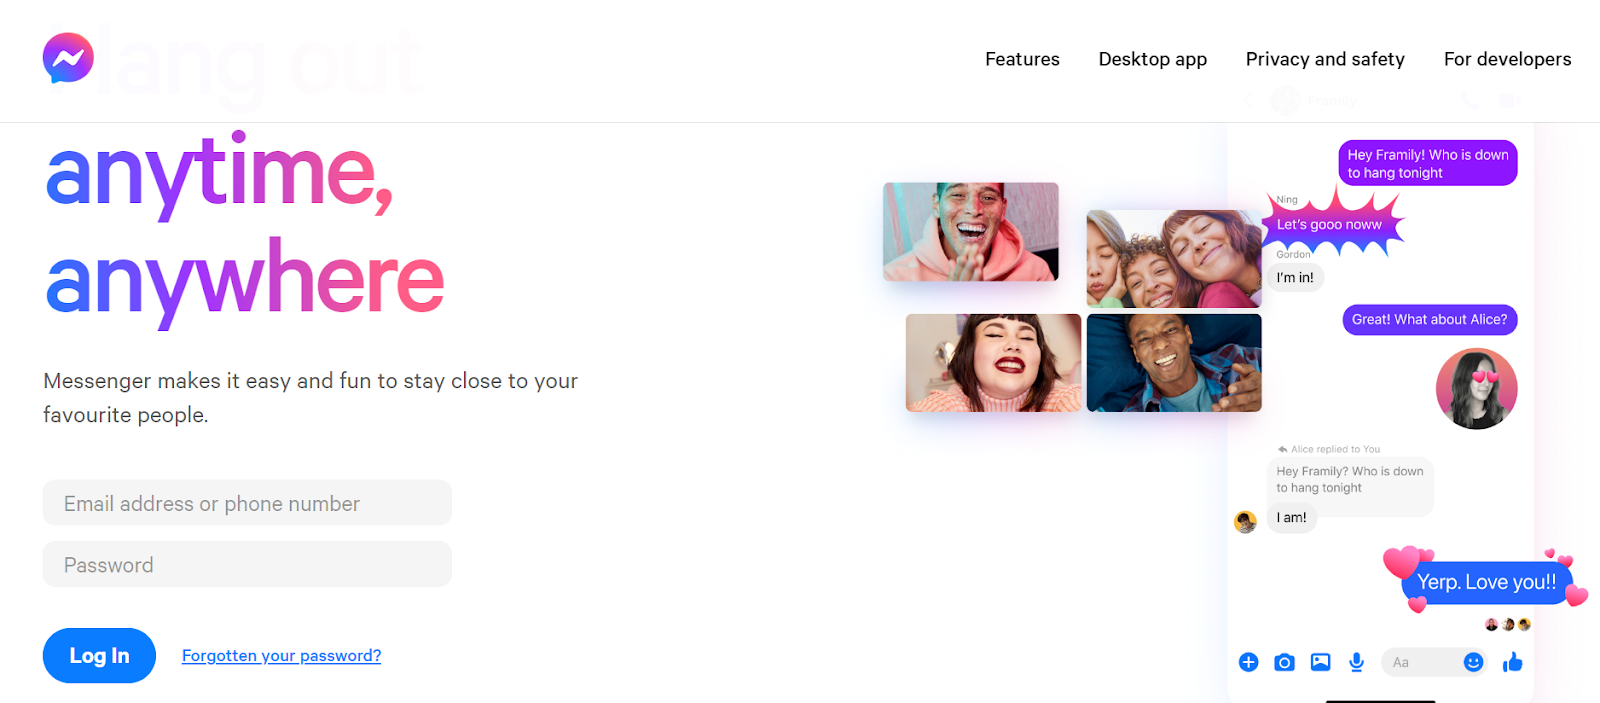Focus the Email address or phone number field
This screenshot has width=1600, height=703.
247,503
